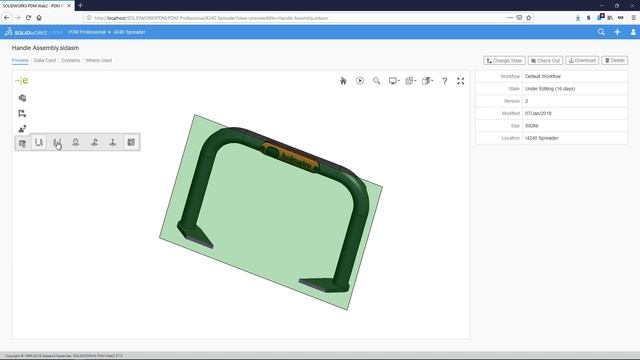This screenshot has width=640, height=360.
Task: Activate the zoom magnifier tool in viewer toolbar
Action: tap(376, 81)
